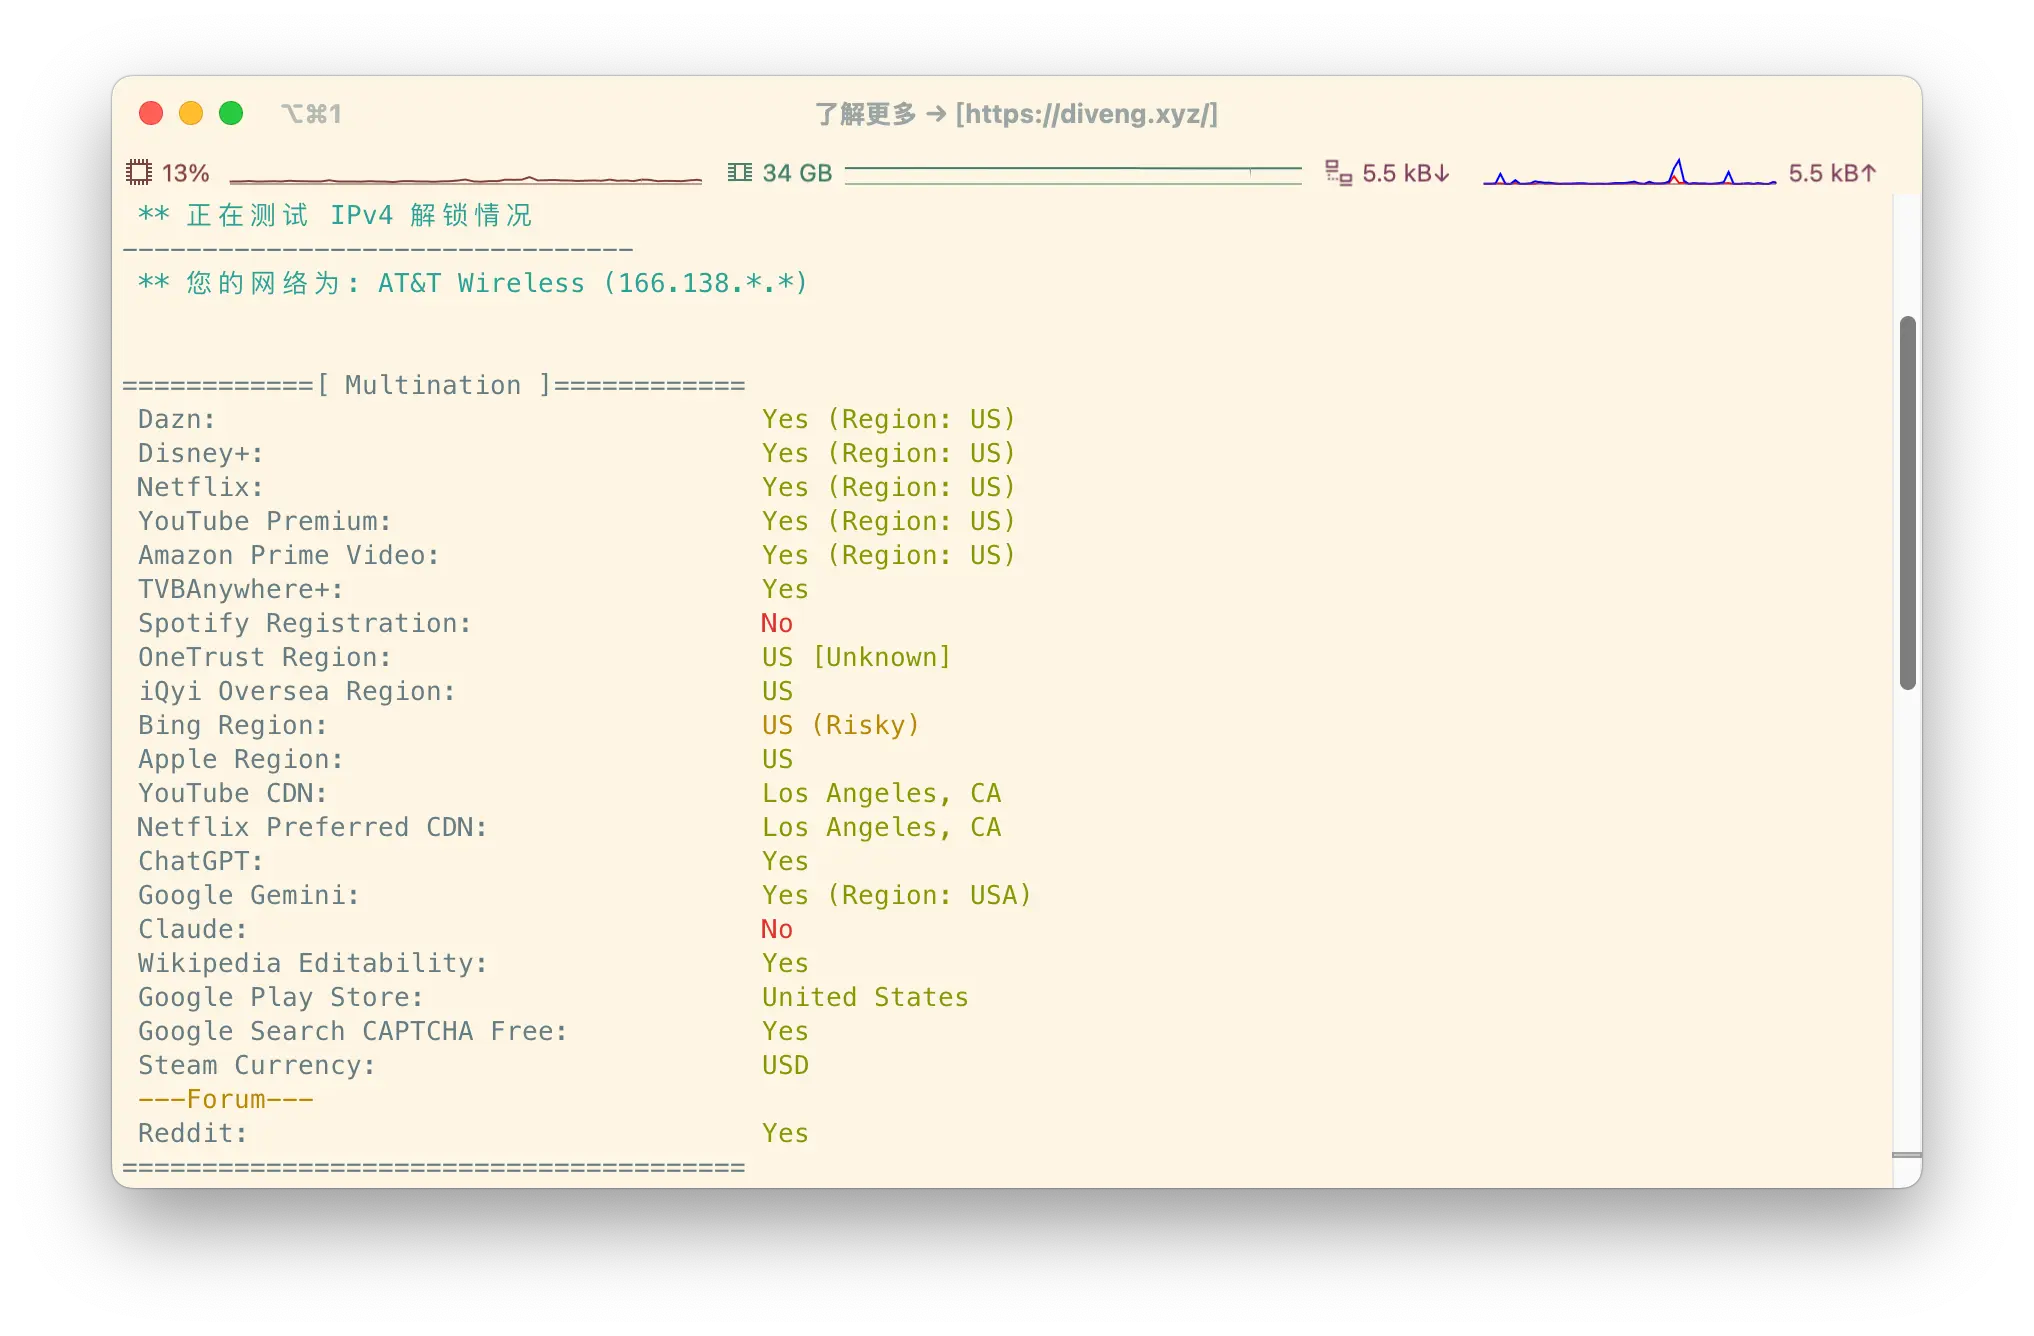
Task: Click the network activity sparkline graph
Action: point(1629,172)
